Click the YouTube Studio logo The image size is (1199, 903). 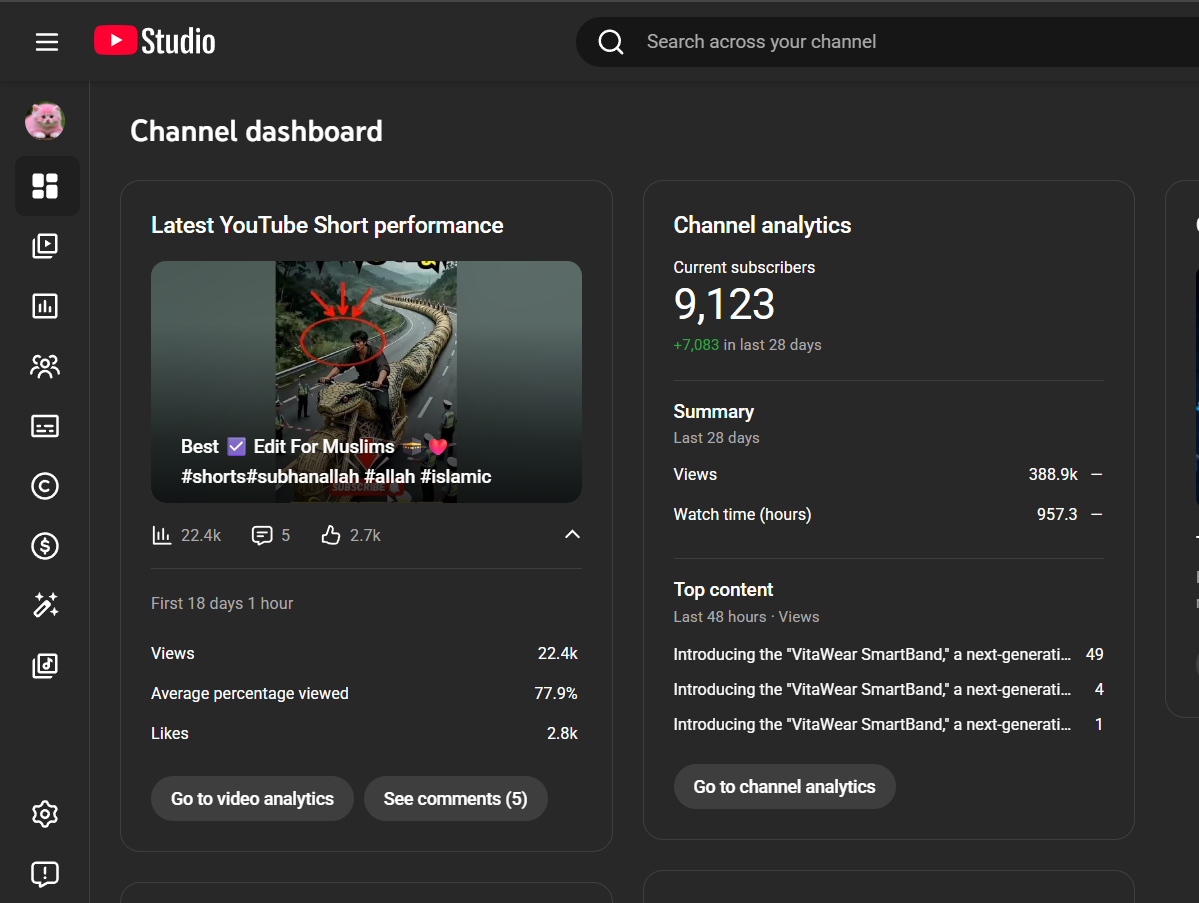click(155, 41)
